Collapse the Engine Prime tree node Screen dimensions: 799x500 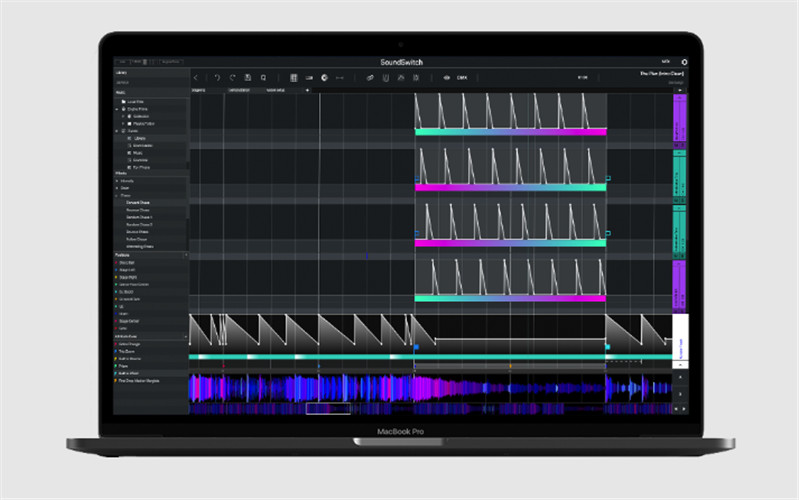tap(117, 109)
